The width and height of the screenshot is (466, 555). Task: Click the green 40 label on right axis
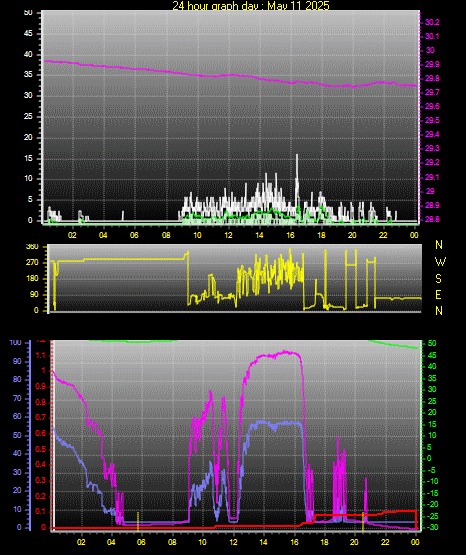coord(432,367)
